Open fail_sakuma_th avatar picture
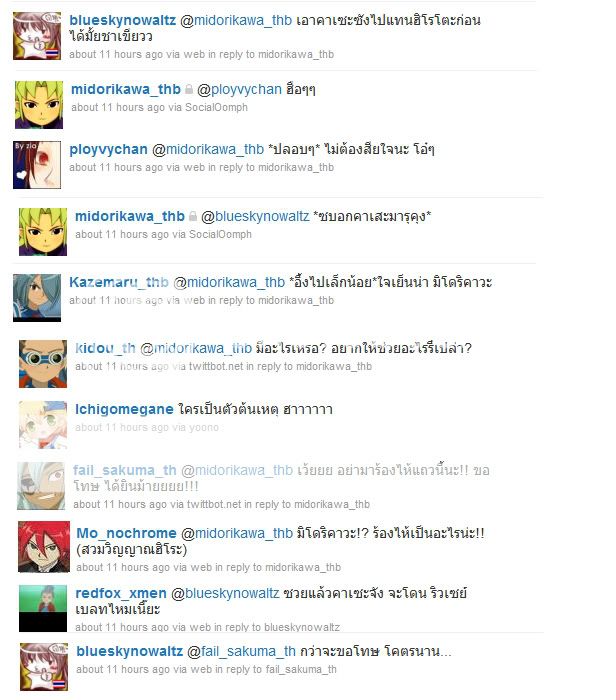The width and height of the screenshot is (616, 700). [41, 486]
